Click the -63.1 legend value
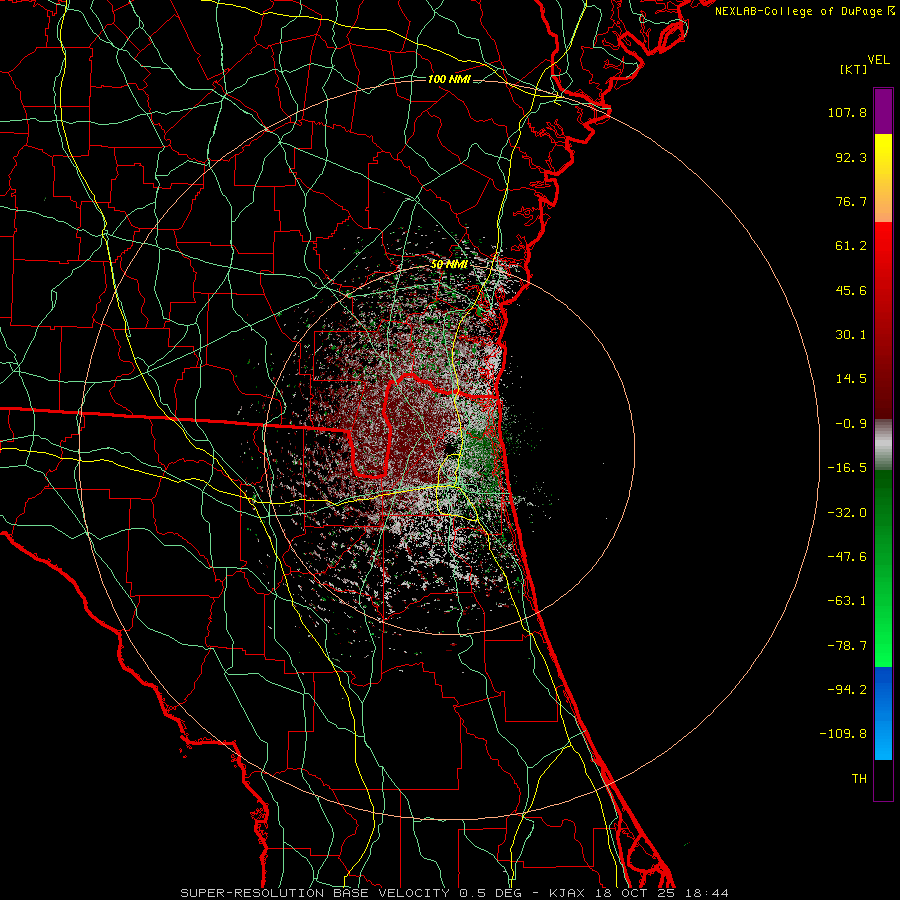This screenshot has height=900, width=900. tap(847, 601)
